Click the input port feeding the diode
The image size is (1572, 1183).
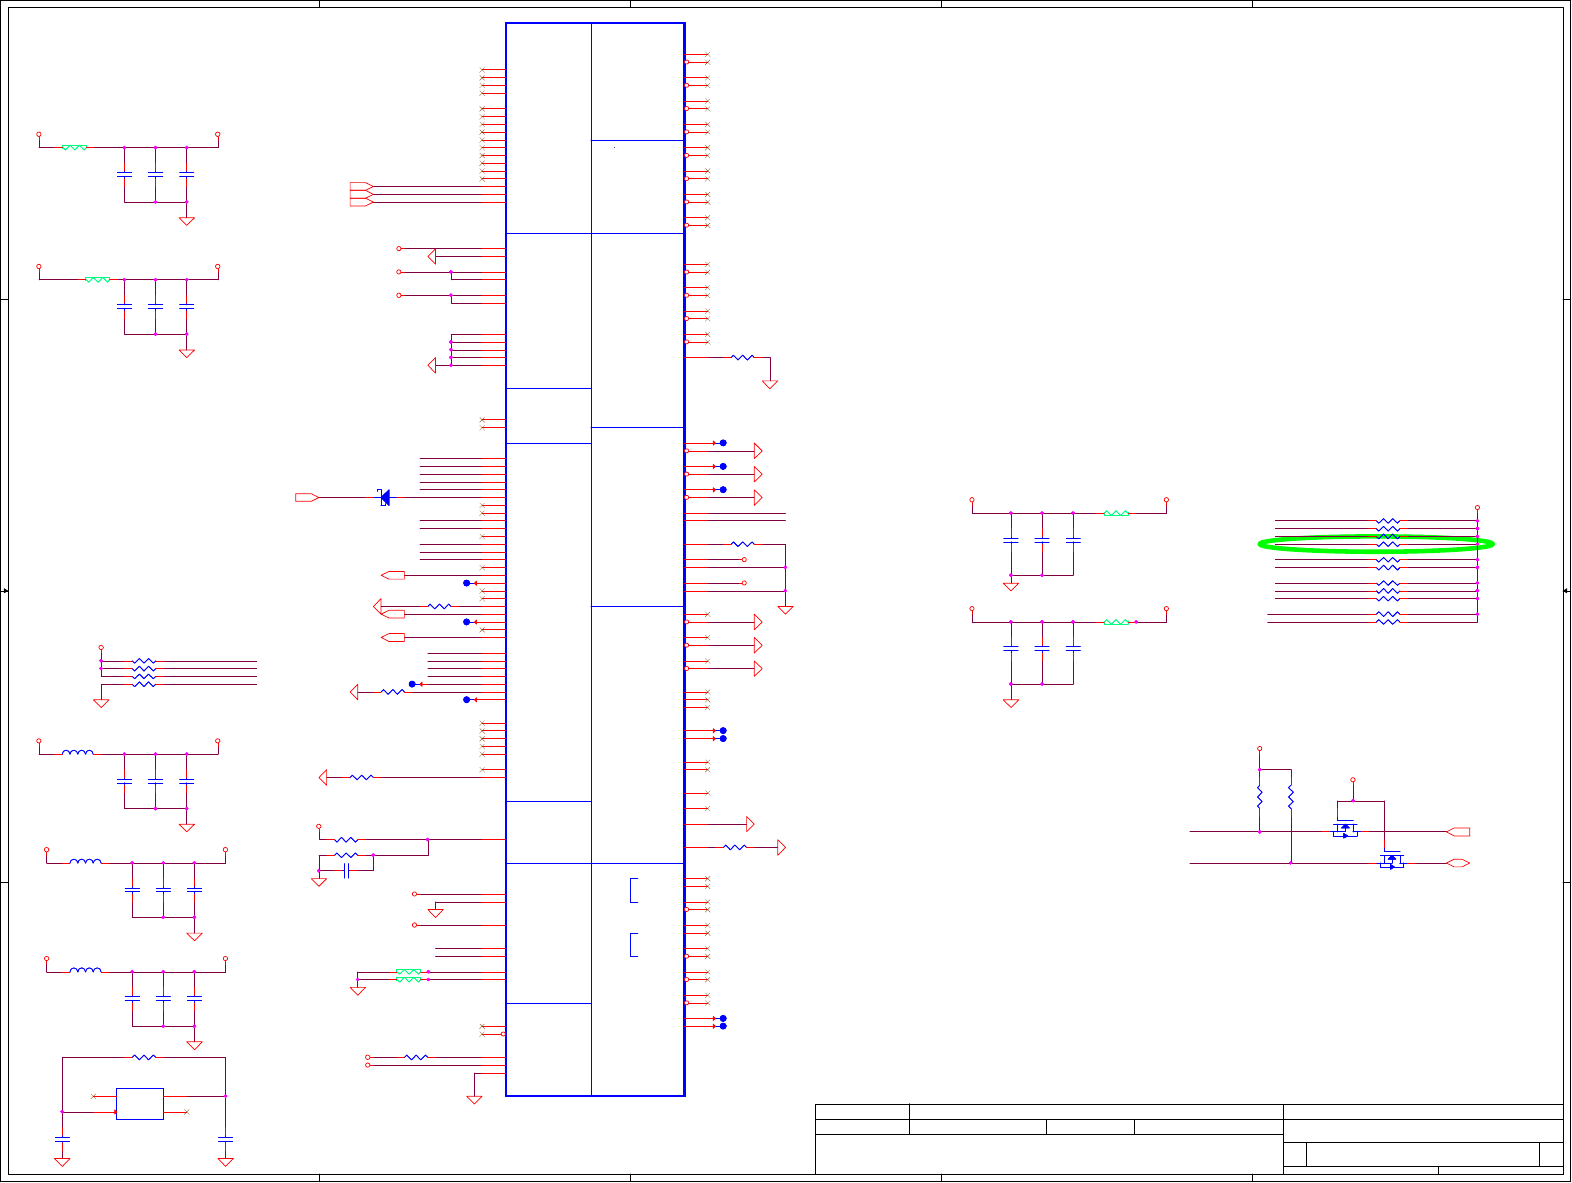coord(307,497)
